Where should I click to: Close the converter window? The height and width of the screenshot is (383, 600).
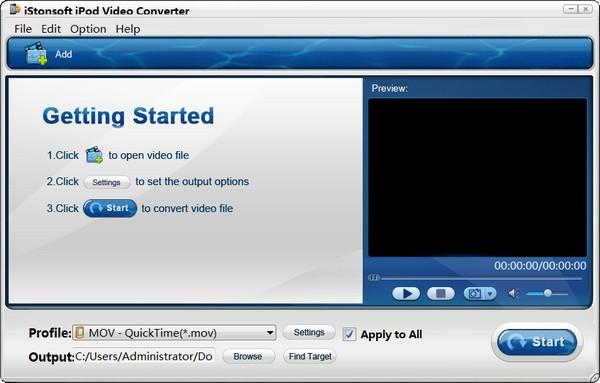point(585,9)
